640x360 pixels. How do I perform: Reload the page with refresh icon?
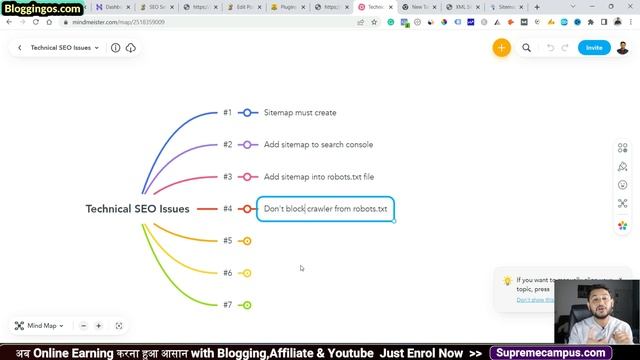pyautogui.click(x=36, y=22)
